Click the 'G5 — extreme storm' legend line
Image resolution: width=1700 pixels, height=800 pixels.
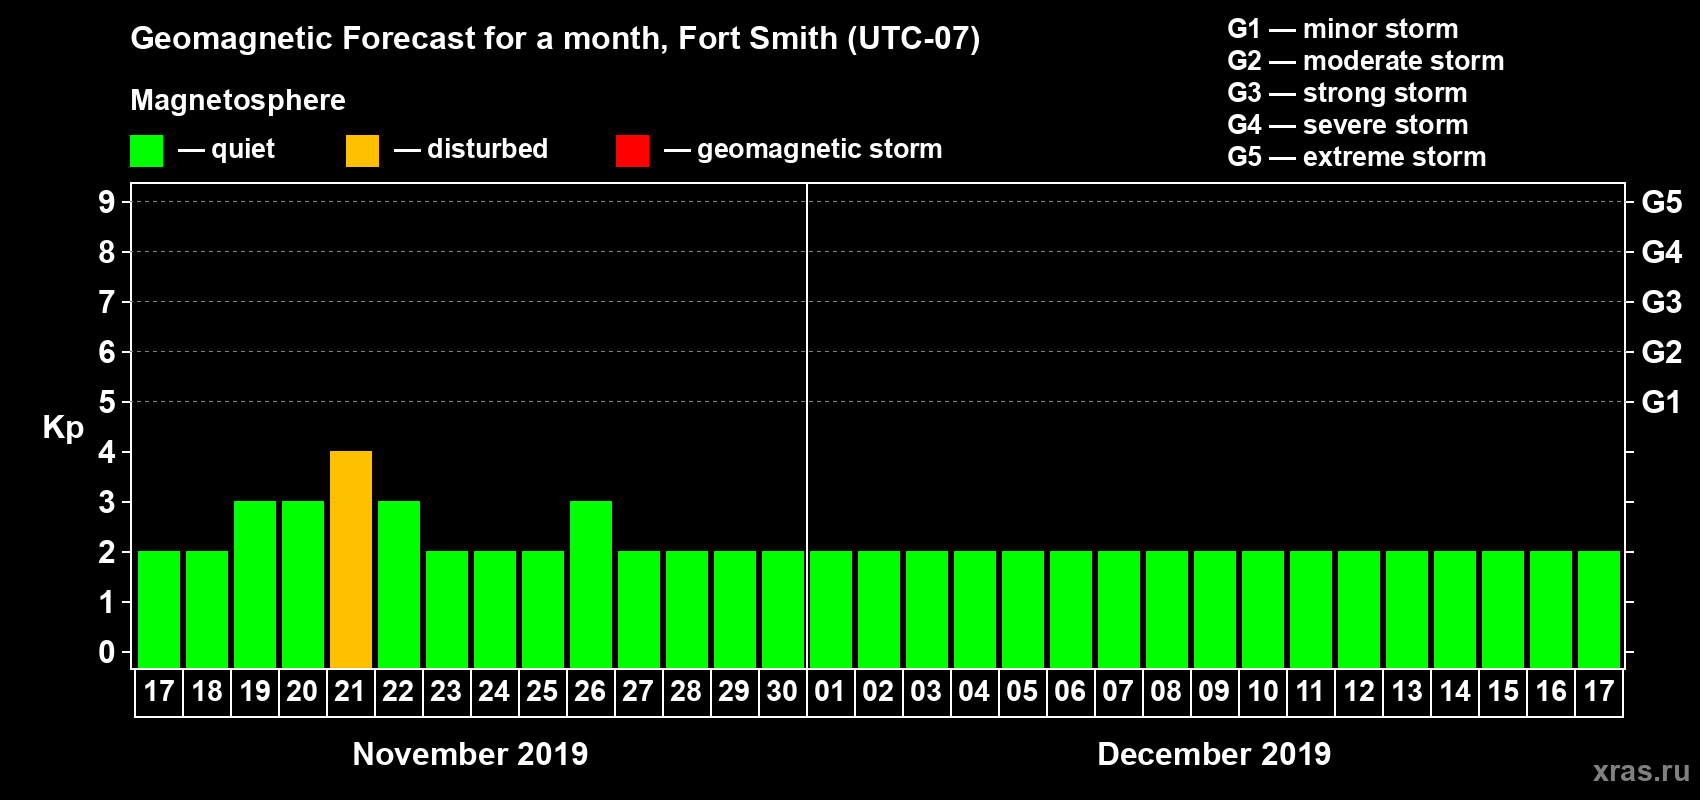coord(1356,157)
